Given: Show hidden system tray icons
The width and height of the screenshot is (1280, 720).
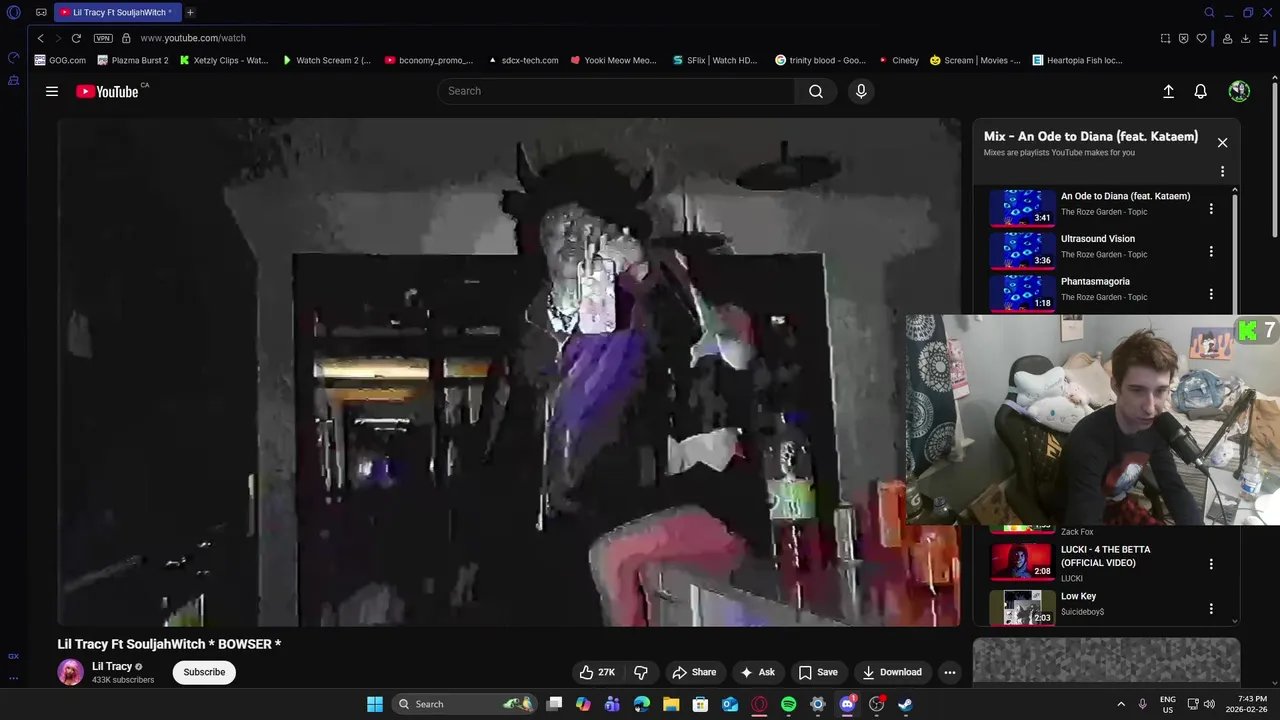Looking at the screenshot, I should click(1121, 704).
